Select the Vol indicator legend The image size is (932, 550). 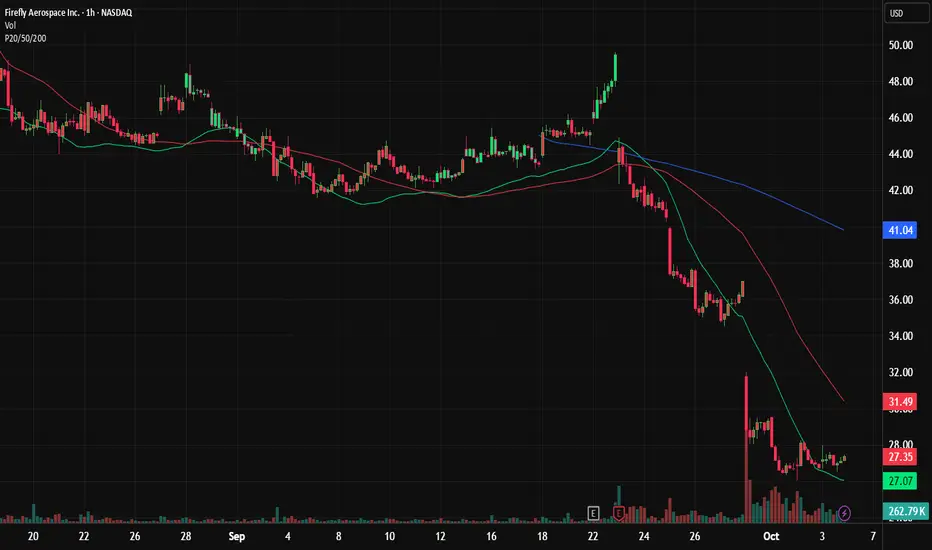(10, 26)
